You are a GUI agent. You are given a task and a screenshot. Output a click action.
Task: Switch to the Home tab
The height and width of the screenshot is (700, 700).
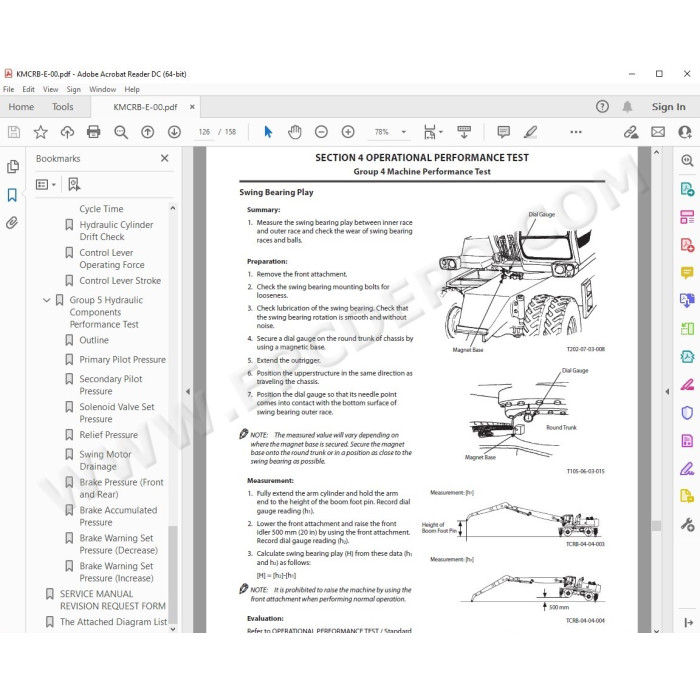pyautogui.click(x=21, y=107)
